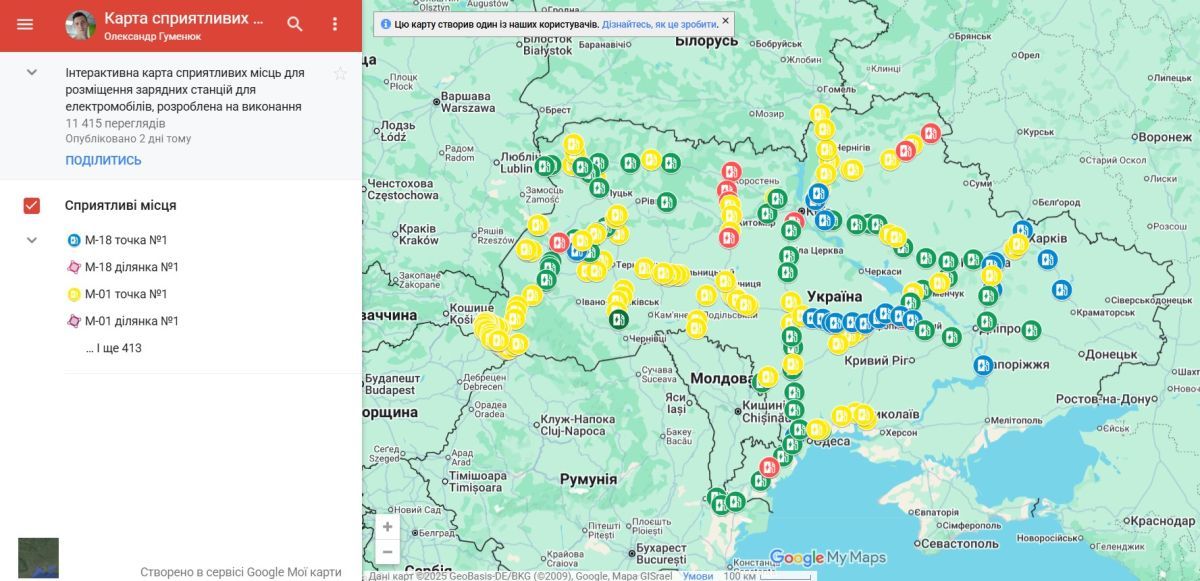Open the 'Умови' terms link

(x=697, y=576)
